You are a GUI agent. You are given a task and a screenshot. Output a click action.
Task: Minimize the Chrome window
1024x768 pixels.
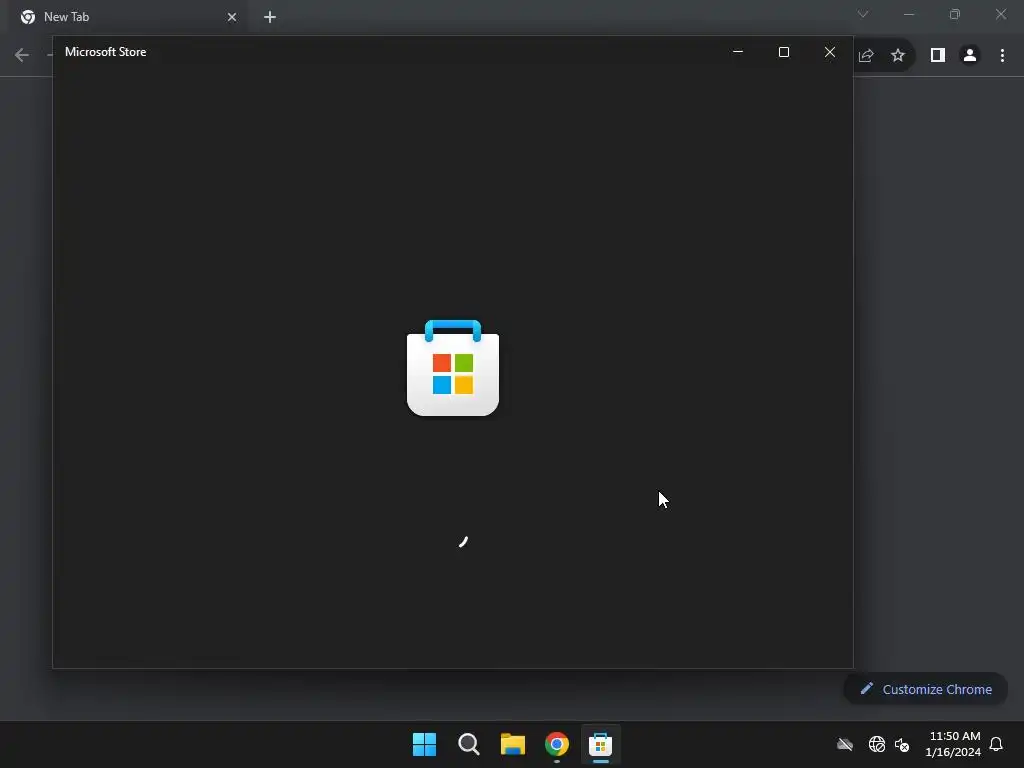click(909, 14)
